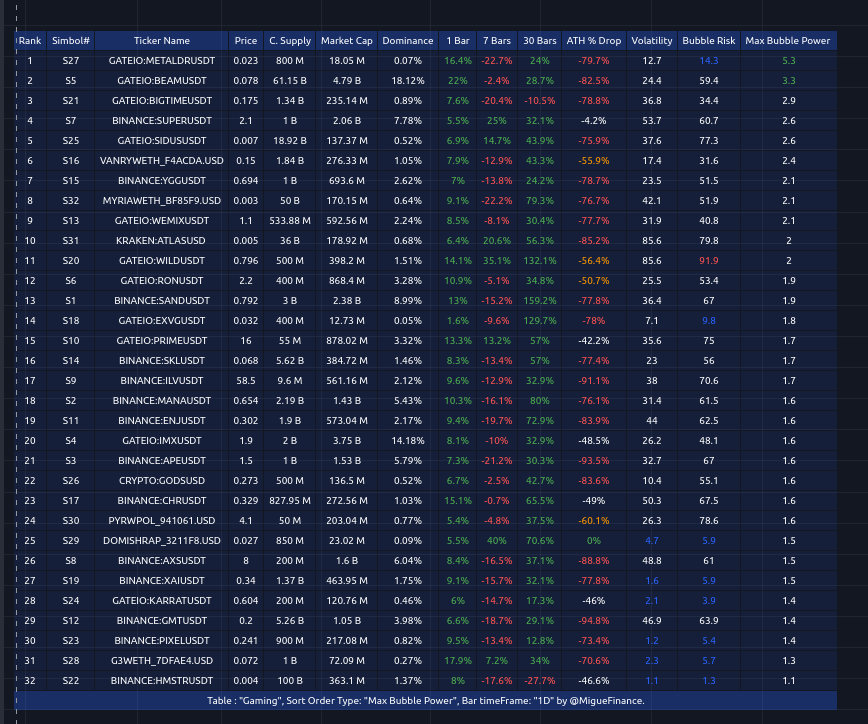Click the Bubble Risk column header
This screenshot has width=868, height=724.
(709, 40)
